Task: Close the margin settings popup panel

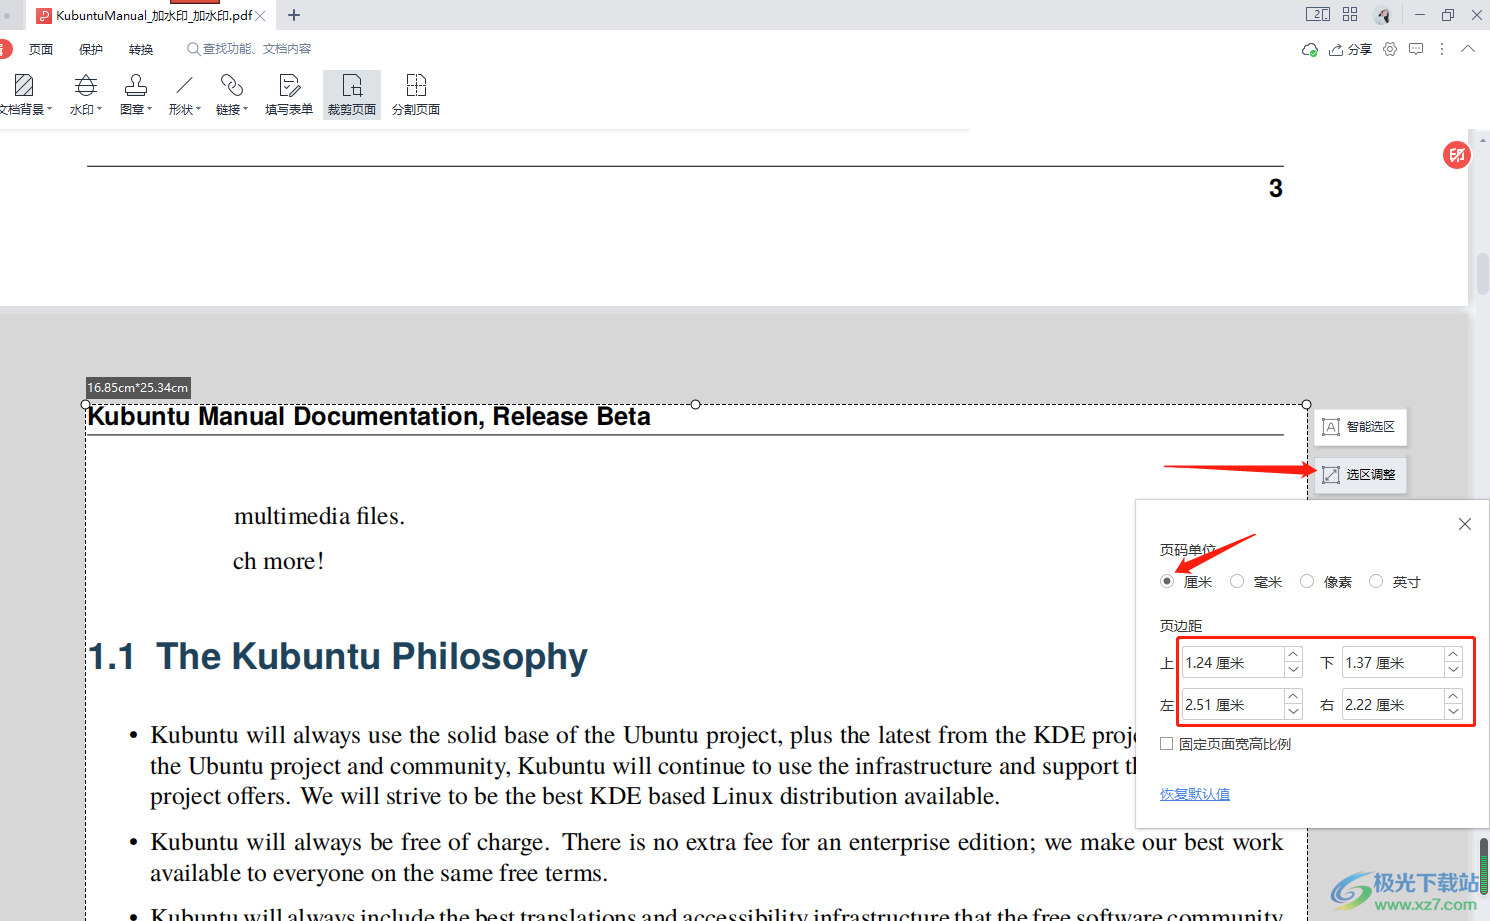Action: coord(1465,524)
